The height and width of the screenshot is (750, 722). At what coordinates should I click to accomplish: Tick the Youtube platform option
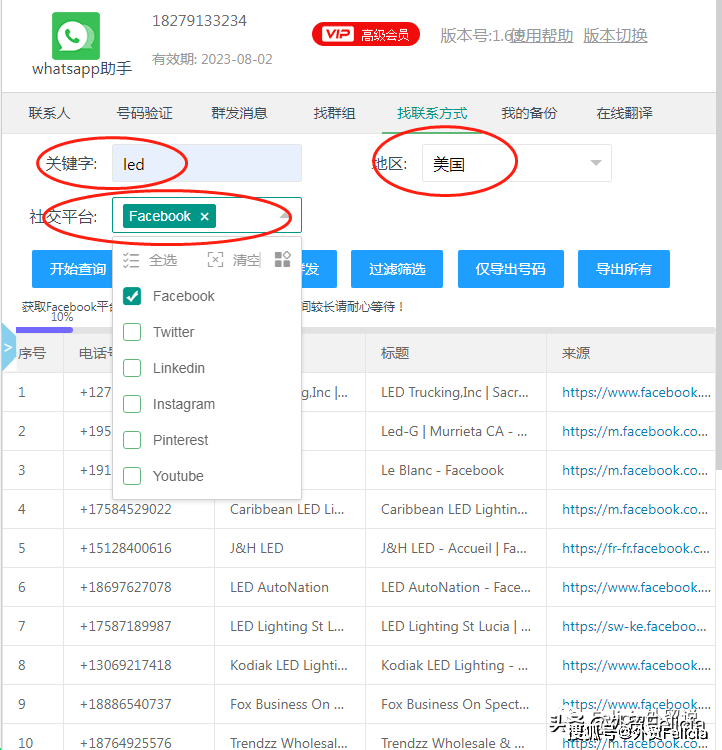pyautogui.click(x=132, y=476)
